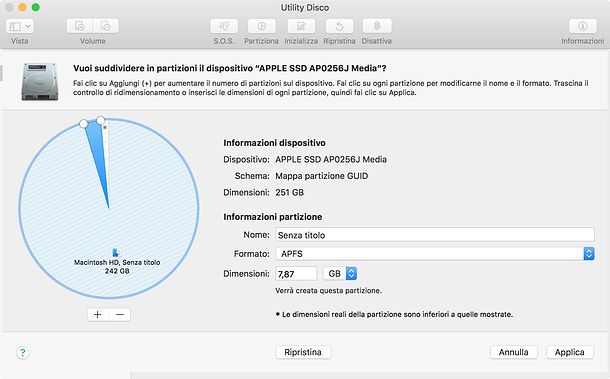Select the left pie resize handle

coord(83,124)
